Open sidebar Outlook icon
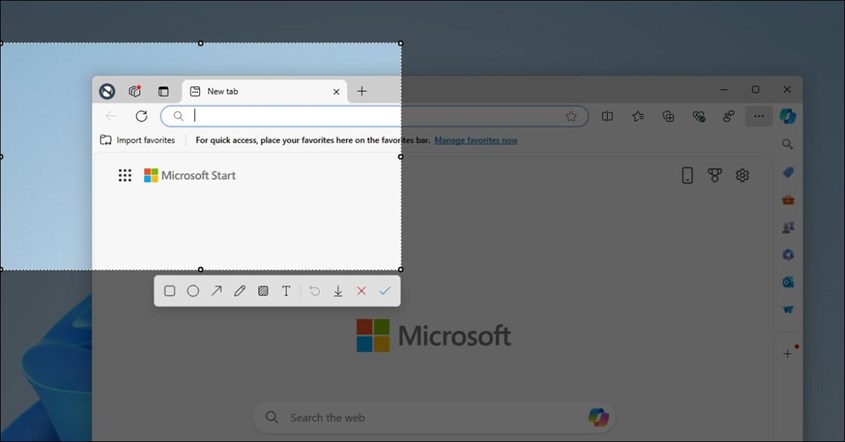845x442 pixels. coord(788,282)
